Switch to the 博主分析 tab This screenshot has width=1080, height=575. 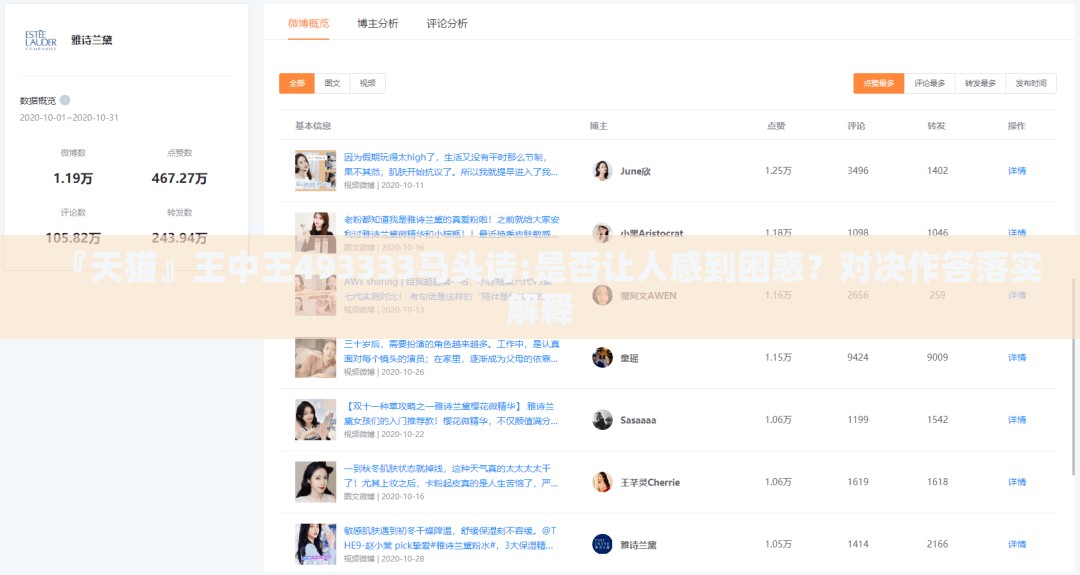[x=377, y=23]
